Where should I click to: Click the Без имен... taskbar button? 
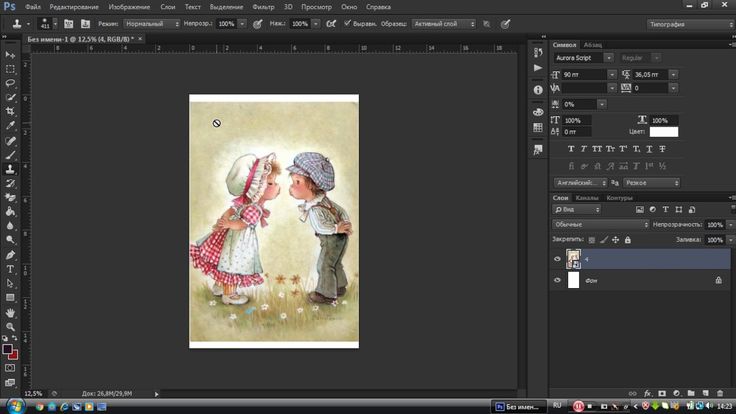tap(519, 406)
